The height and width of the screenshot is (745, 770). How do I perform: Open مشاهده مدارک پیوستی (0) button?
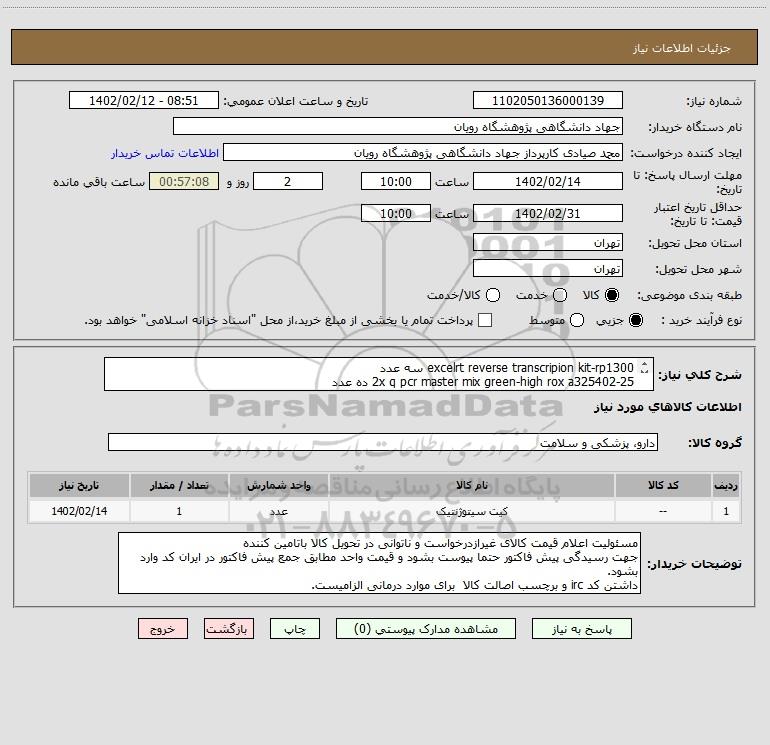426,629
